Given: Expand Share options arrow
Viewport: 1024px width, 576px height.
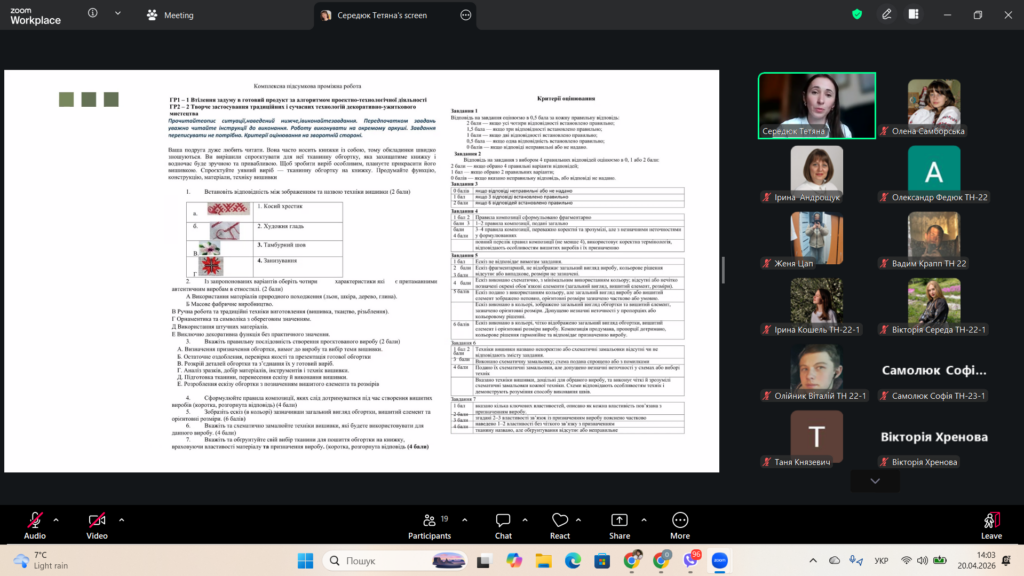Looking at the screenshot, I should [641, 520].
